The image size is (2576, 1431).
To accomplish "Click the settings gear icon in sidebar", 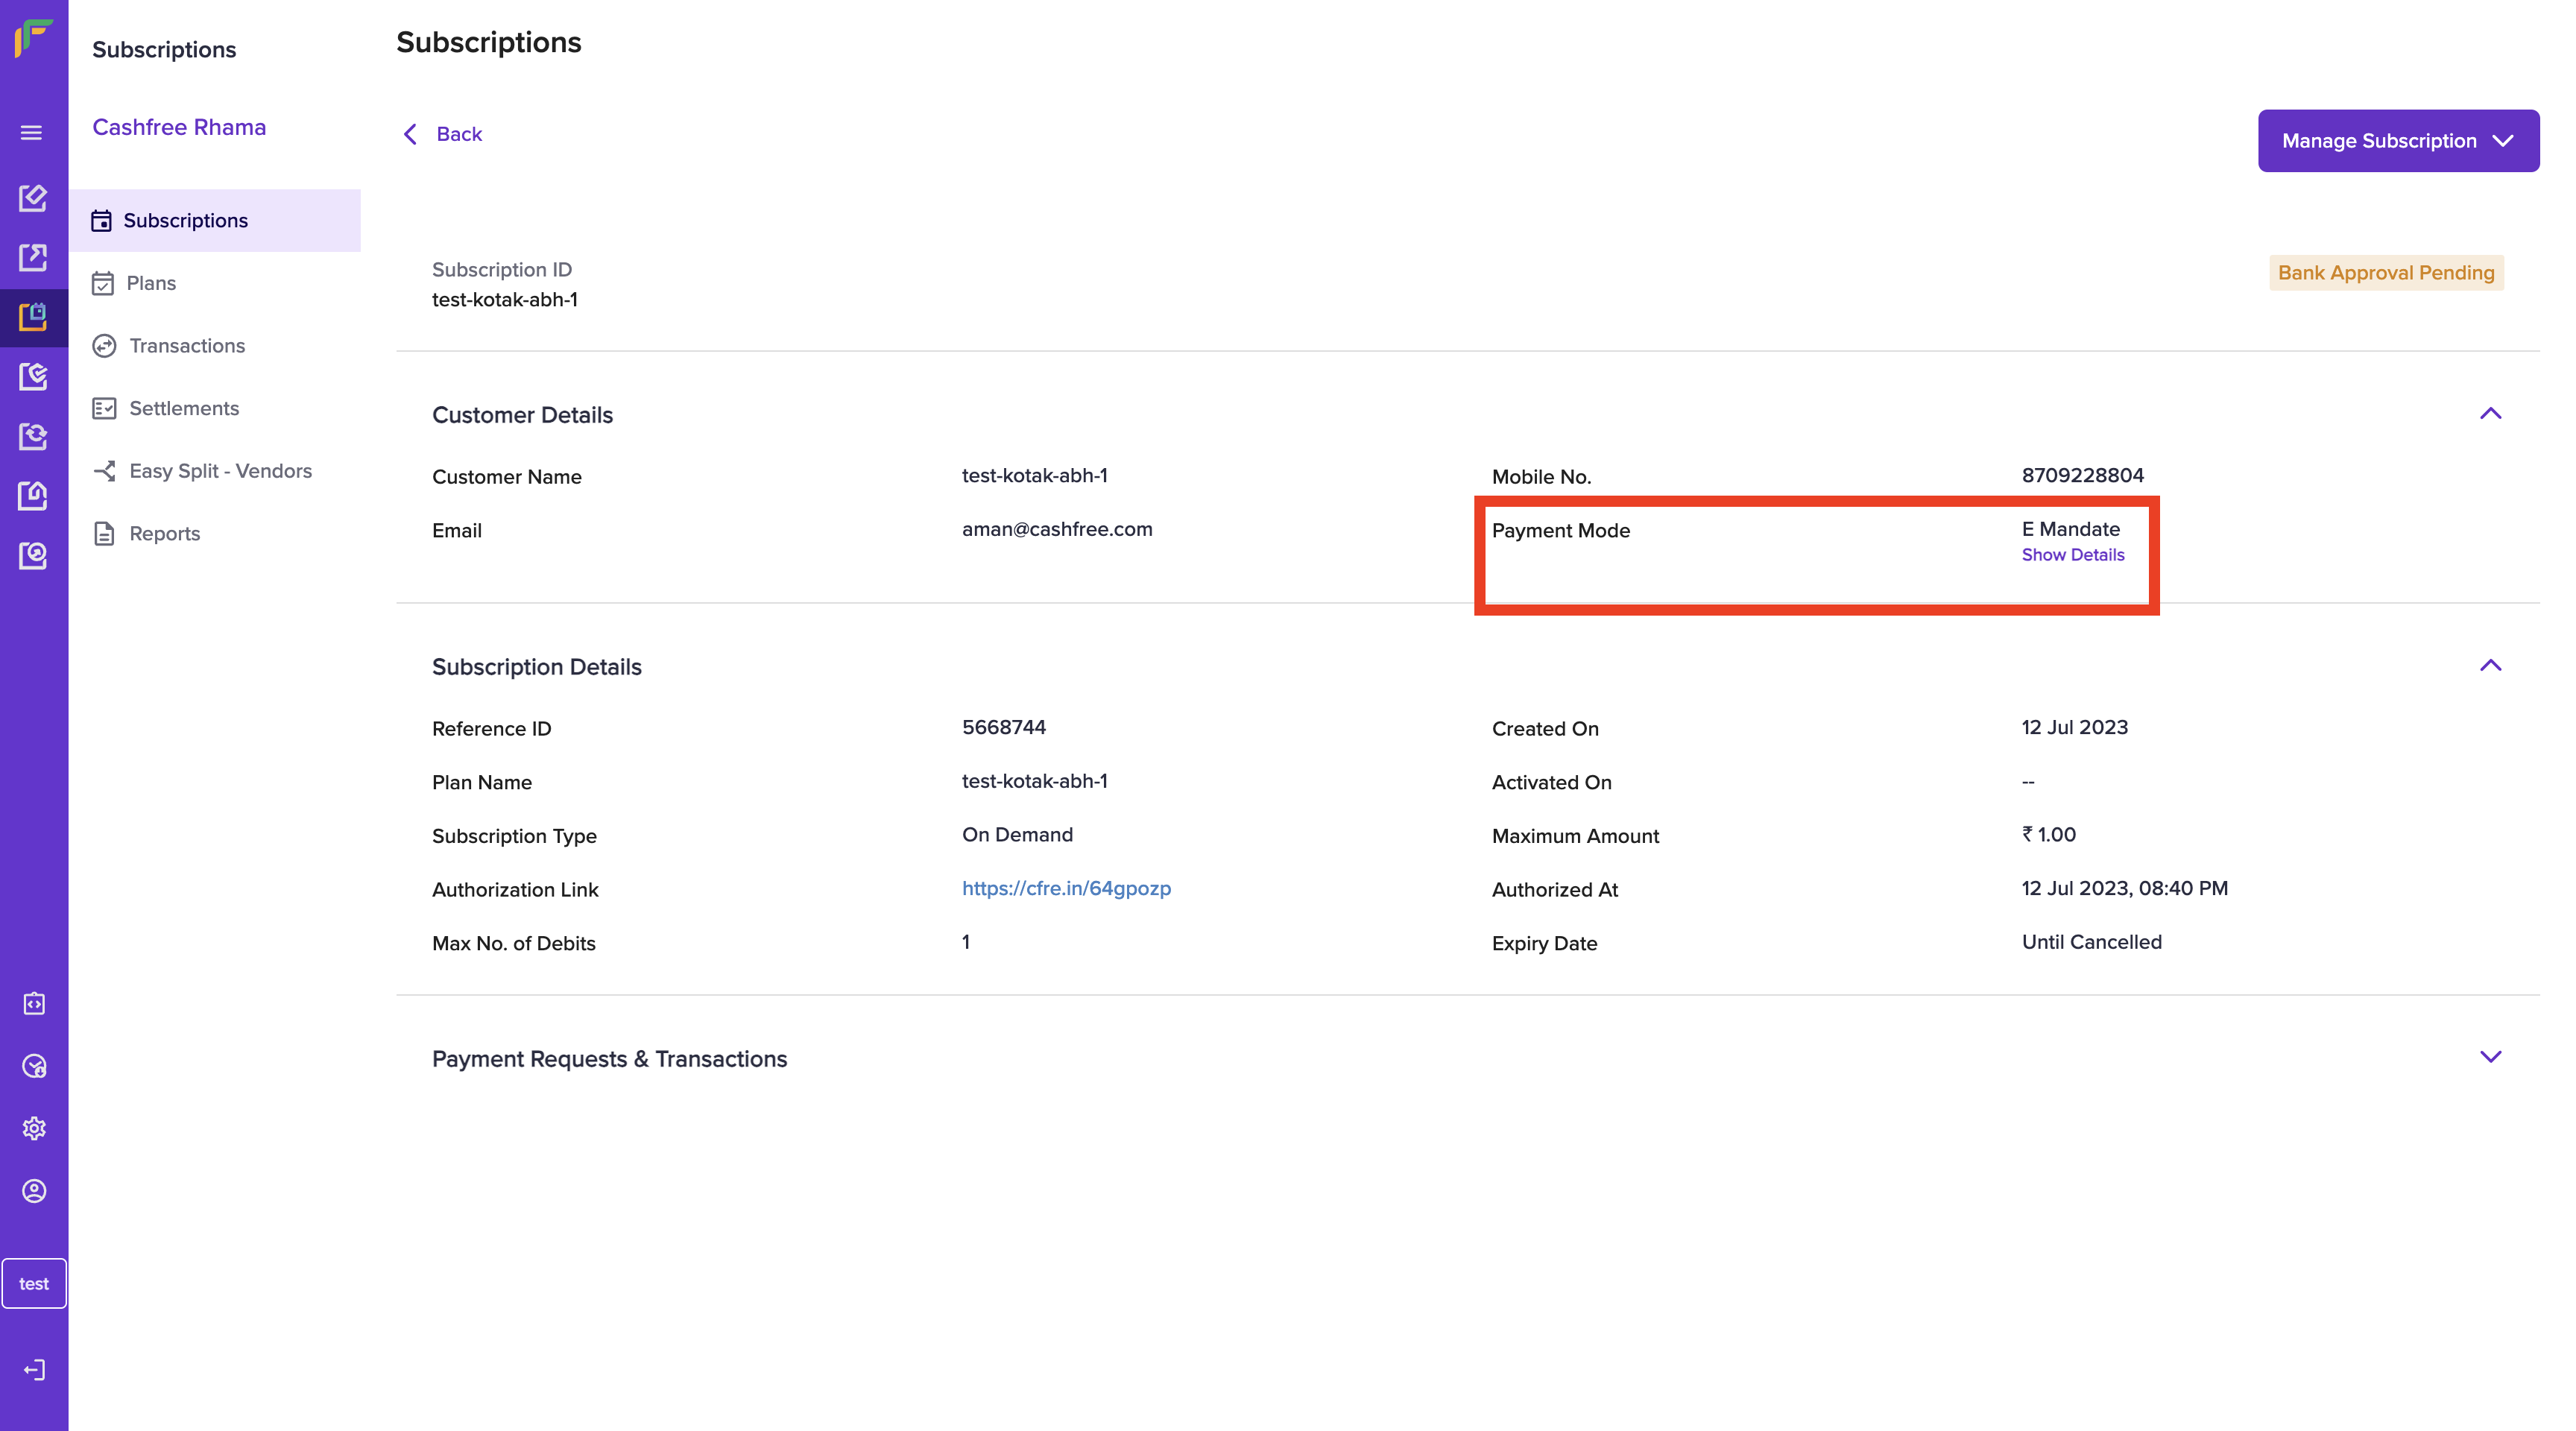I will tap(34, 1128).
